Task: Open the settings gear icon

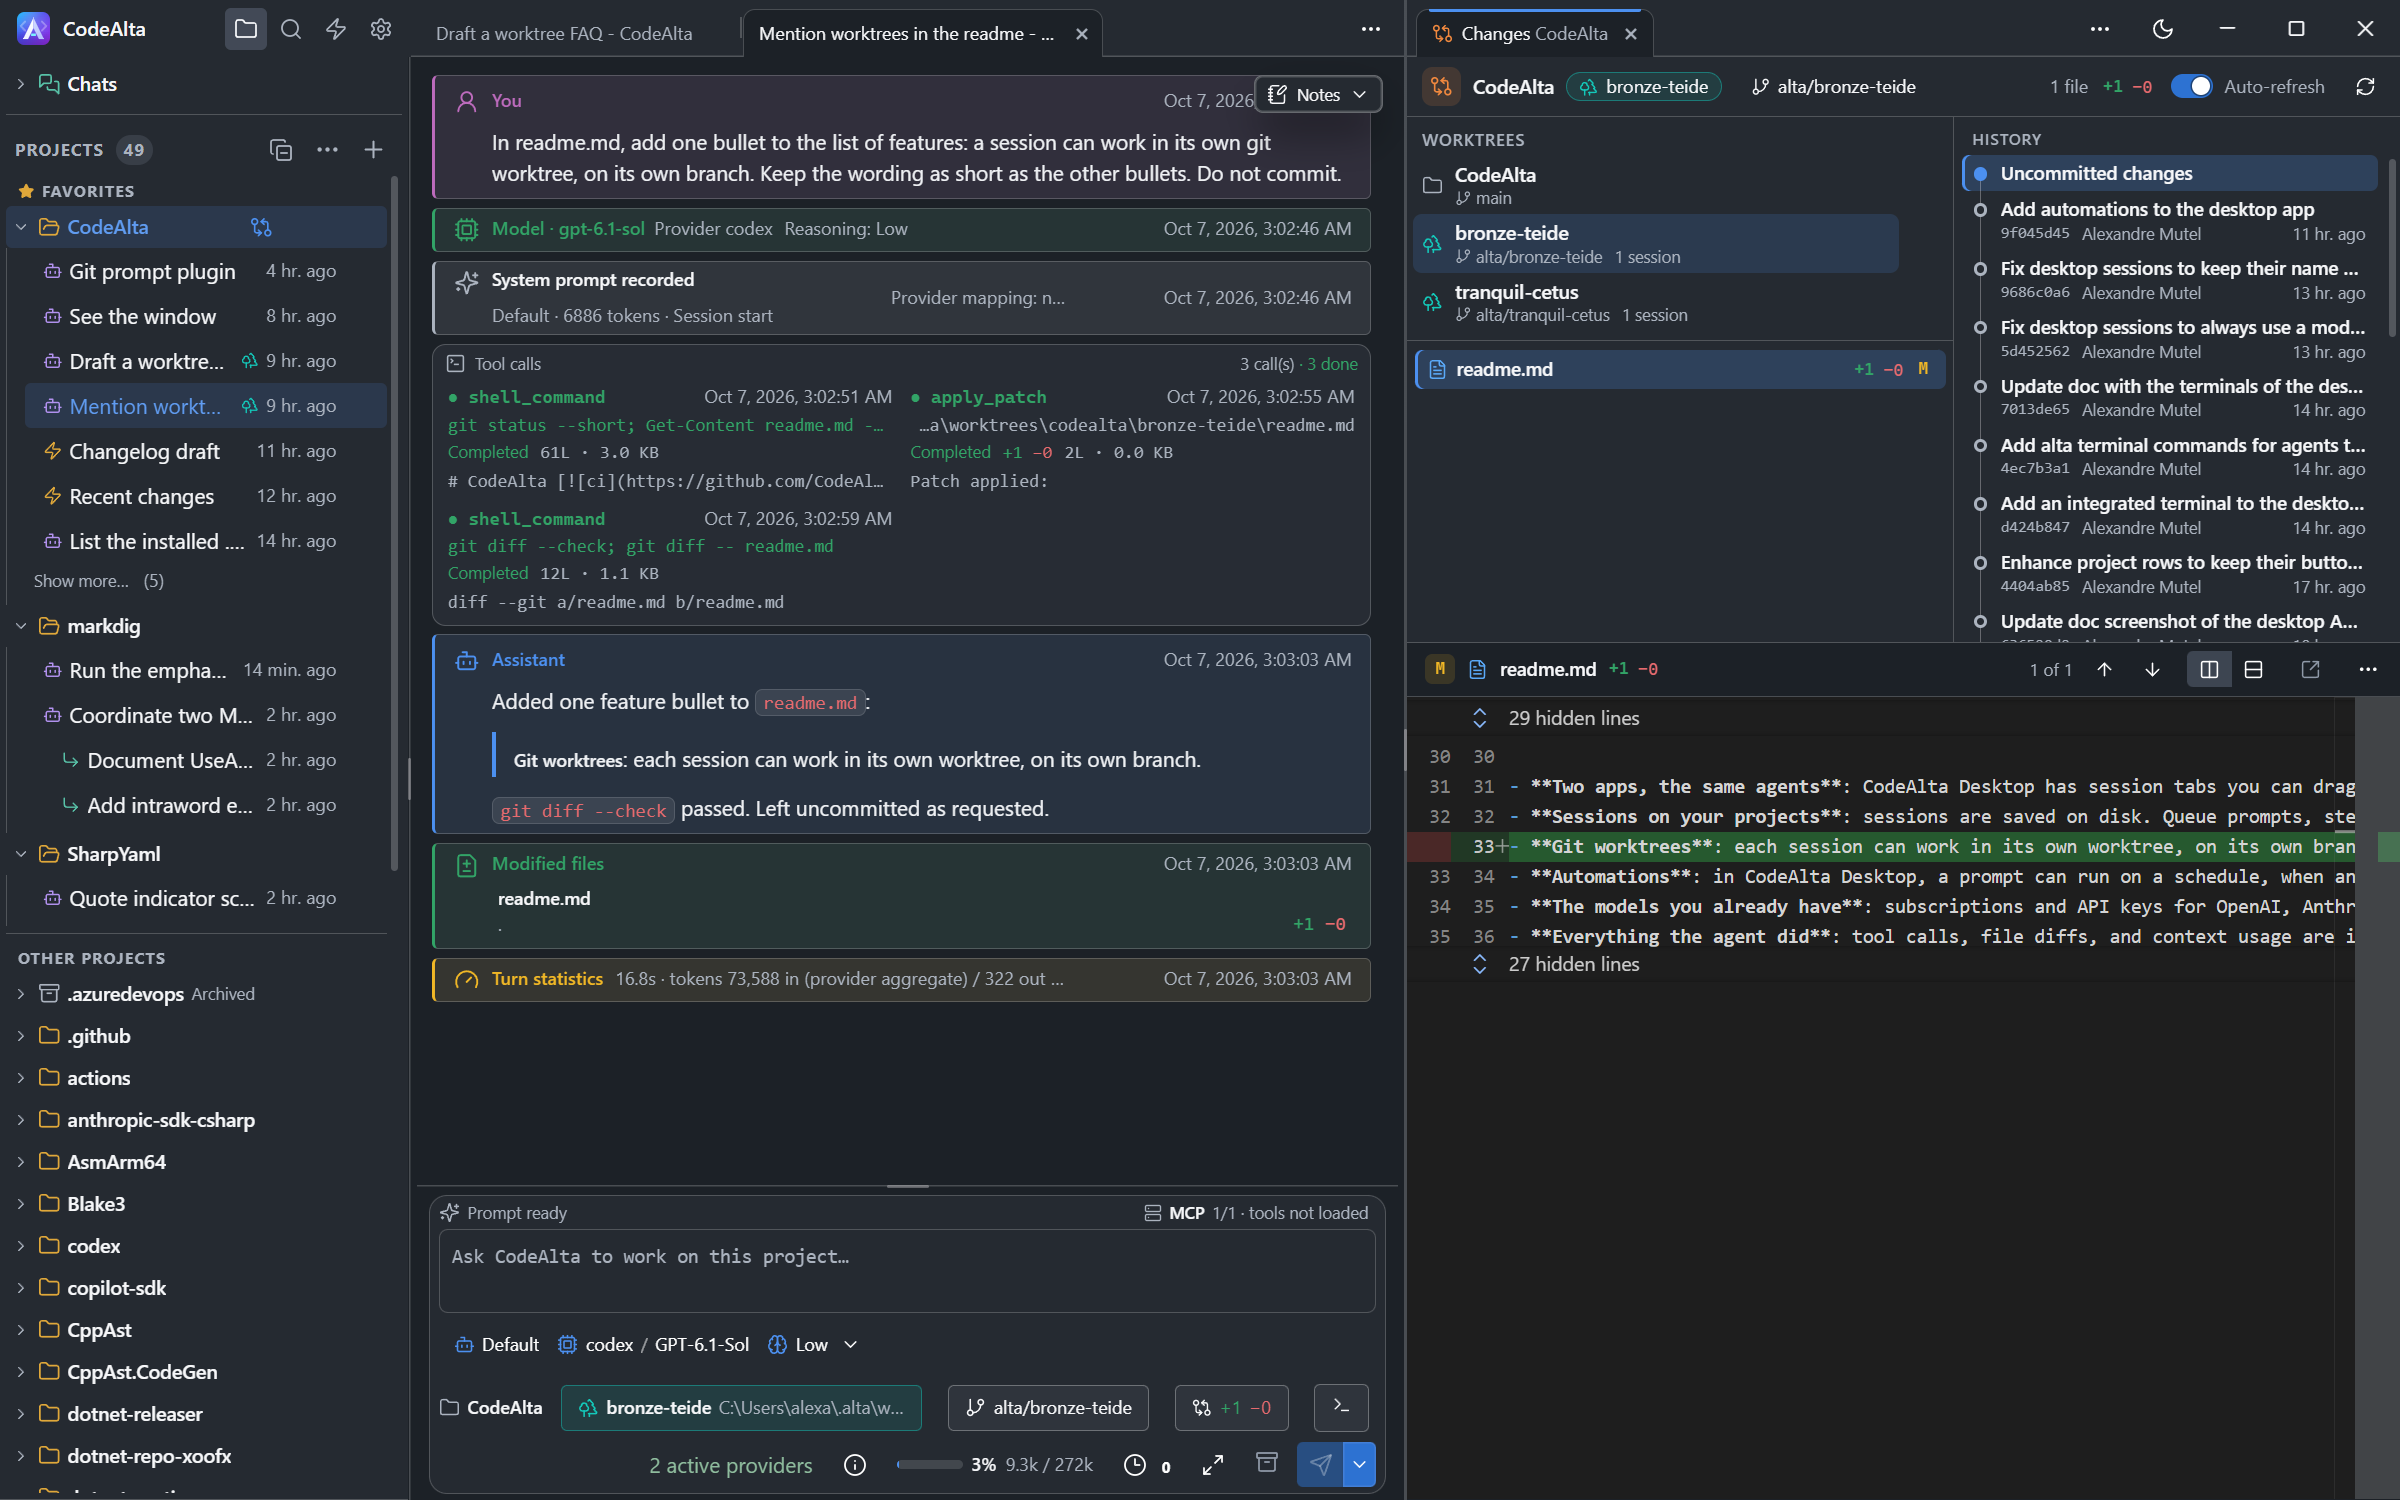Action: click(381, 29)
